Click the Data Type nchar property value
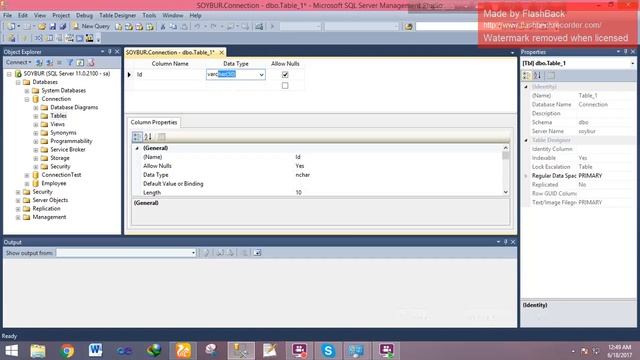 (x=302, y=175)
